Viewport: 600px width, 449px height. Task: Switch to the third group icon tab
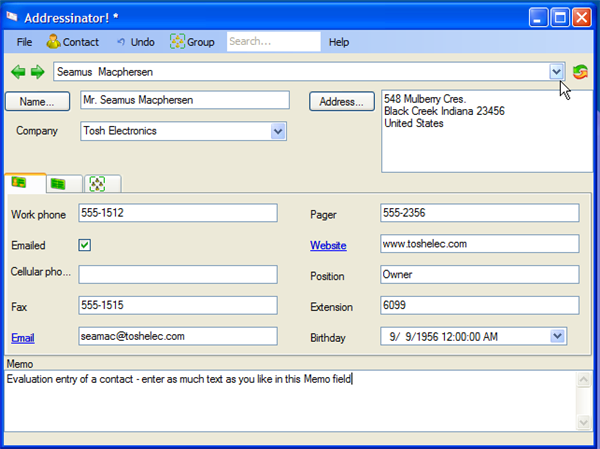[96, 183]
